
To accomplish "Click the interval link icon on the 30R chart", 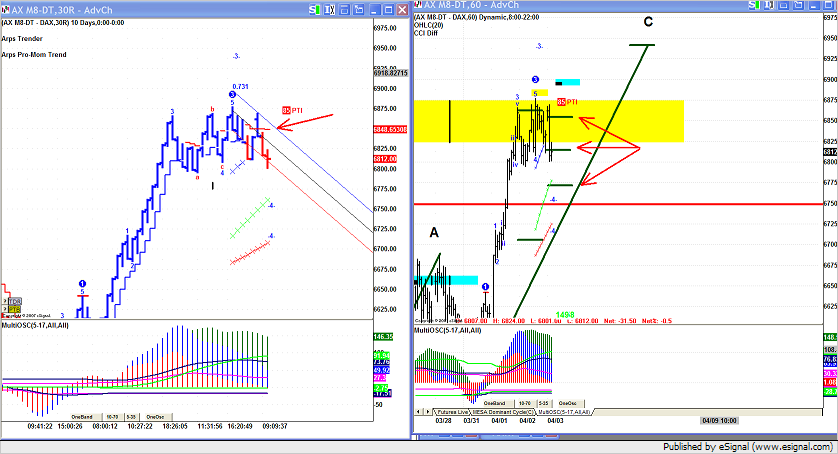I will [x=328, y=7].
